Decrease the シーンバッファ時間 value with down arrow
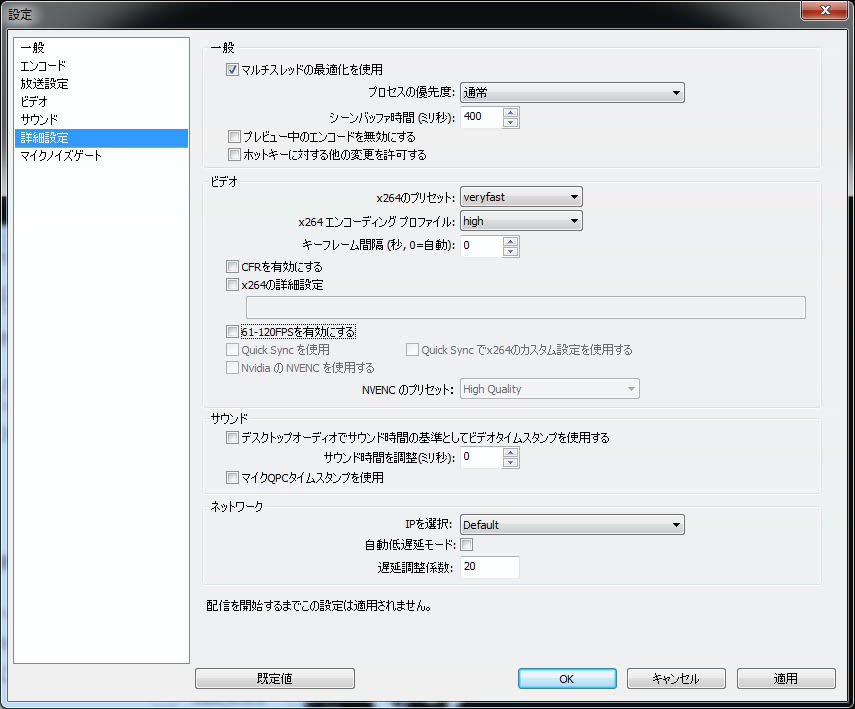Image resolution: width=855 pixels, height=709 pixels. click(x=510, y=123)
